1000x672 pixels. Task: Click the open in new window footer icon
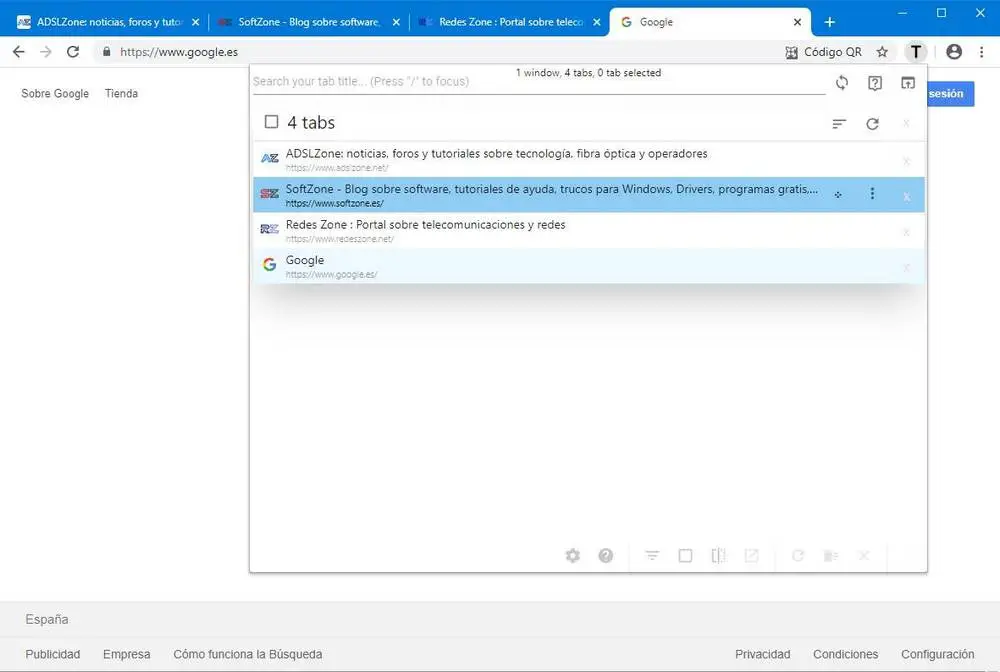[751, 555]
